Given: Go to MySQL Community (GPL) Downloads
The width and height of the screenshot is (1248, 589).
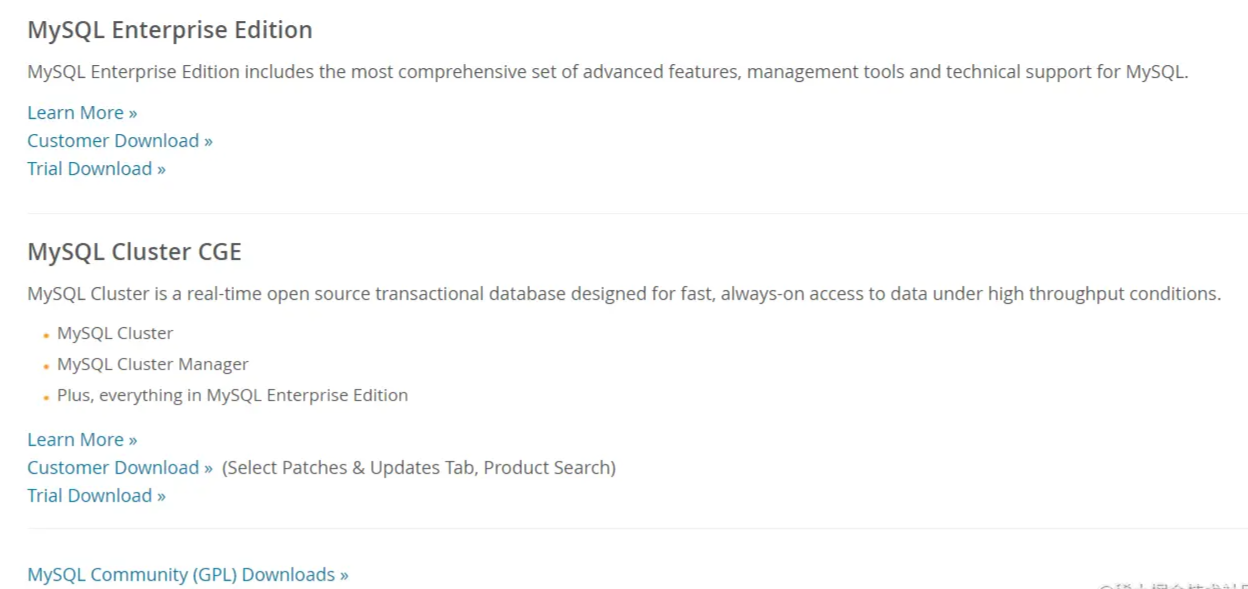Looking at the screenshot, I should [188, 575].
